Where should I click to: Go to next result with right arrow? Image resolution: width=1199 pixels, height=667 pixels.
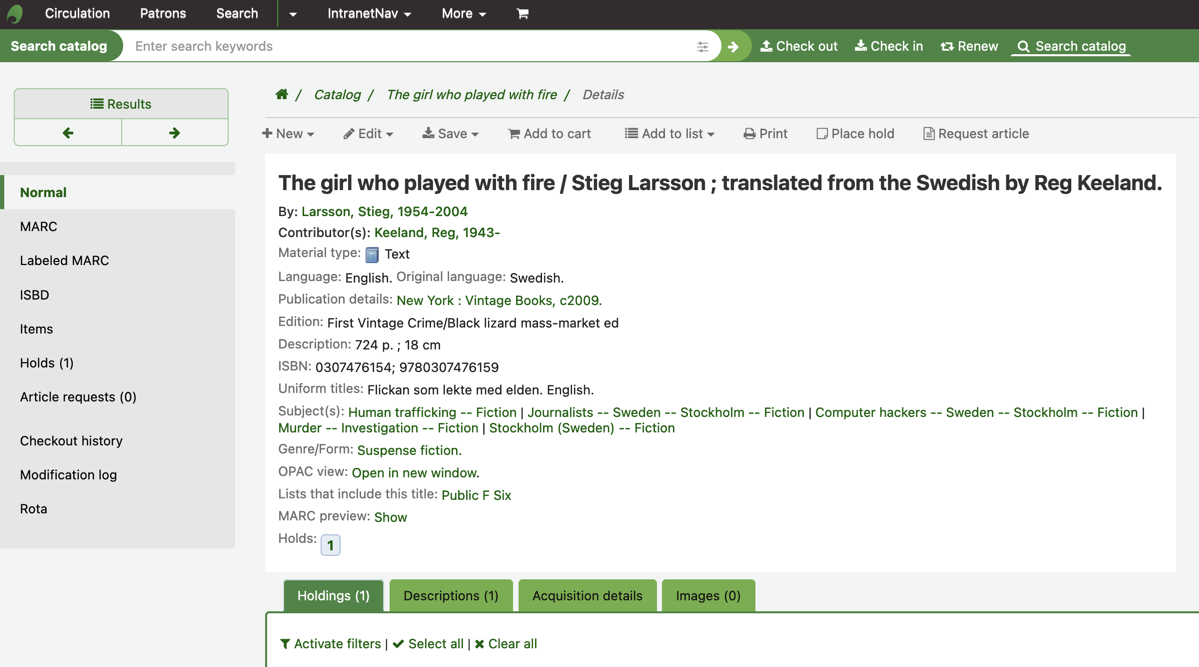click(x=174, y=133)
